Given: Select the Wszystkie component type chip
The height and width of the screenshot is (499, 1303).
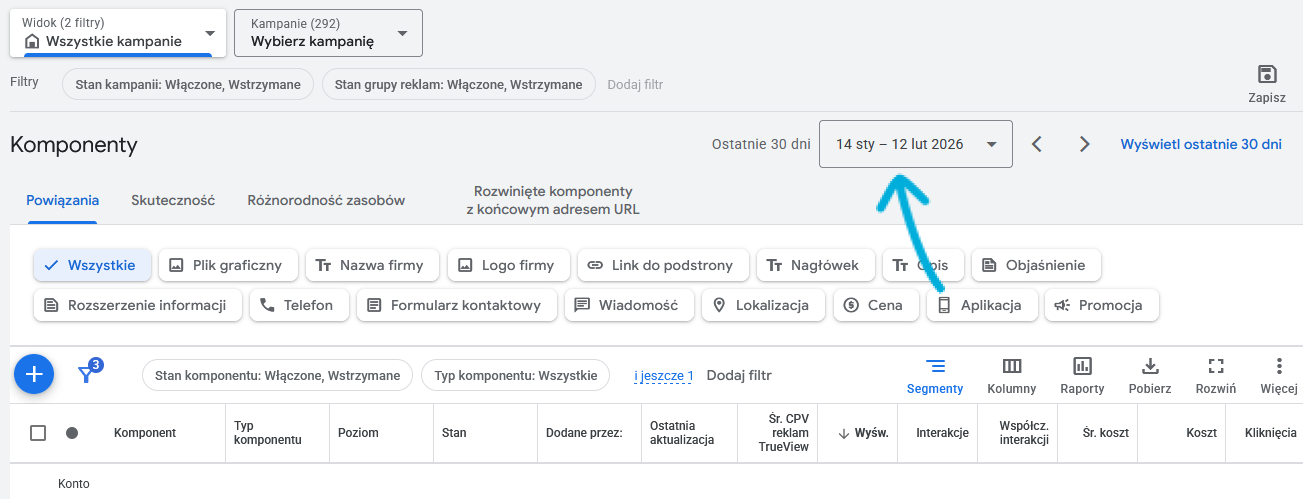Looking at the screenshot, I should (92, 265).
